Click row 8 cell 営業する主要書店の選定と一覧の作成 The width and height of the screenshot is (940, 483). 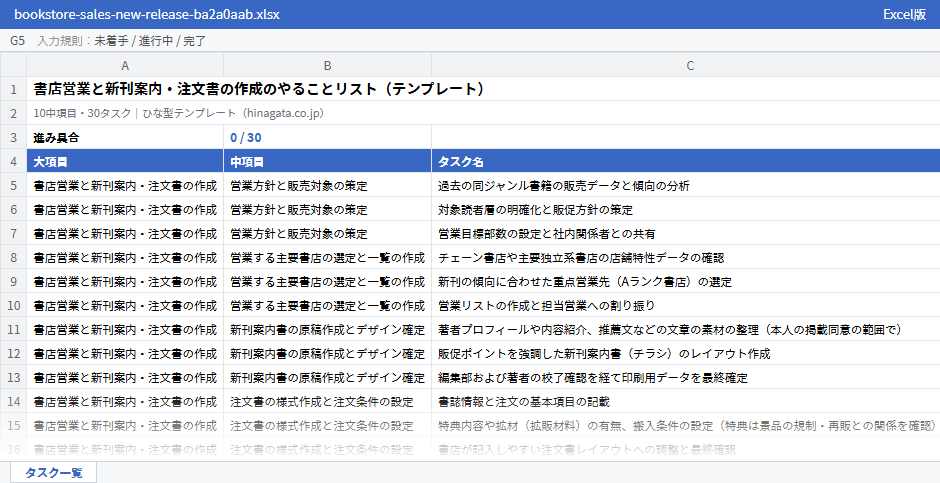pos(327,257)
